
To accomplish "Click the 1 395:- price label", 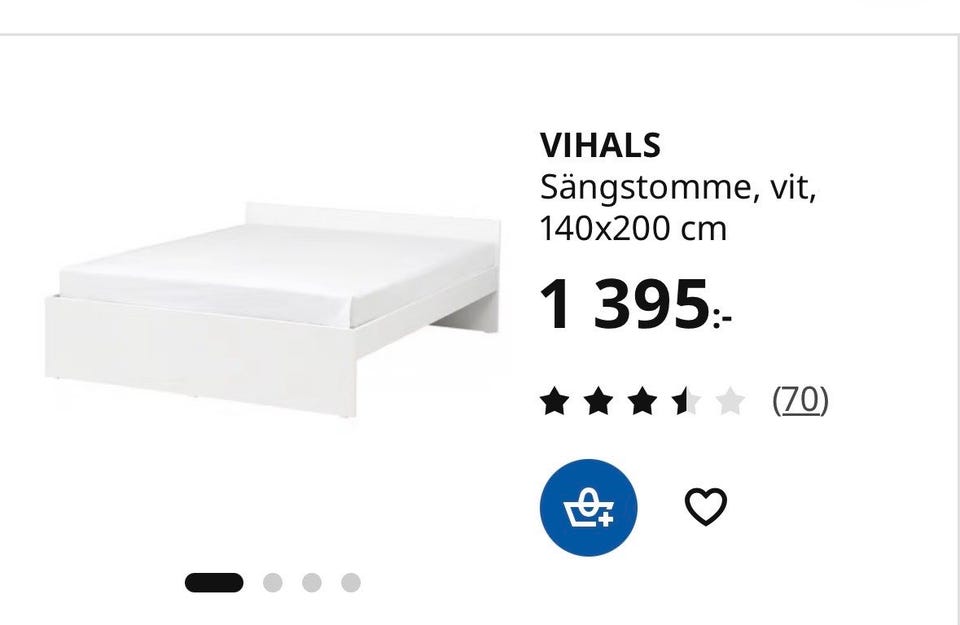I will [636, 305].
